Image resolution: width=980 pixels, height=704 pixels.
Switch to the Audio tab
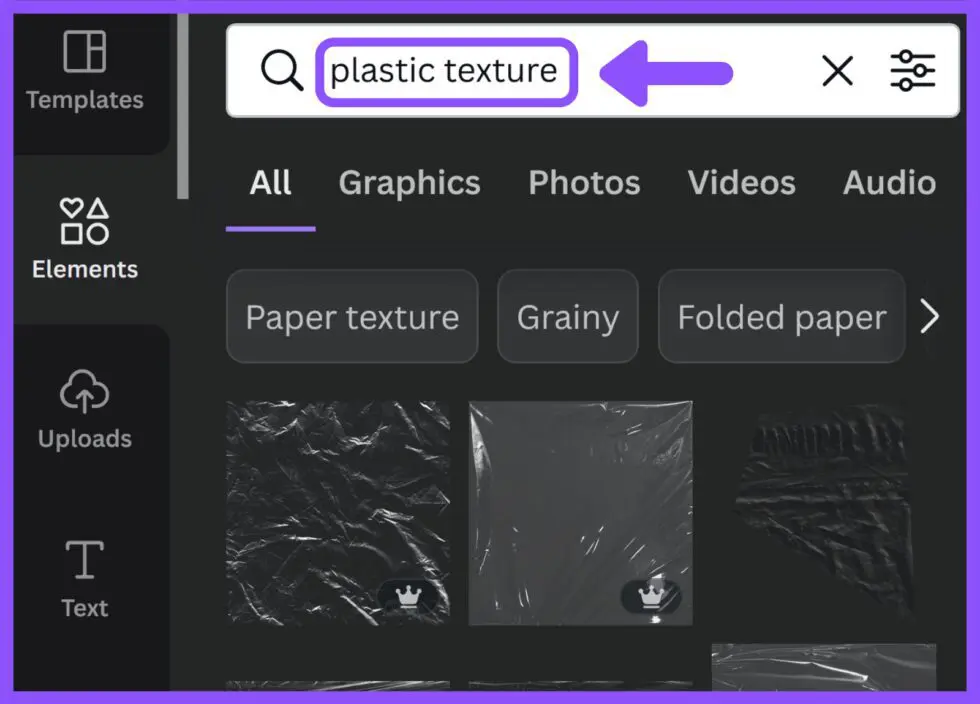click(889, 183)
